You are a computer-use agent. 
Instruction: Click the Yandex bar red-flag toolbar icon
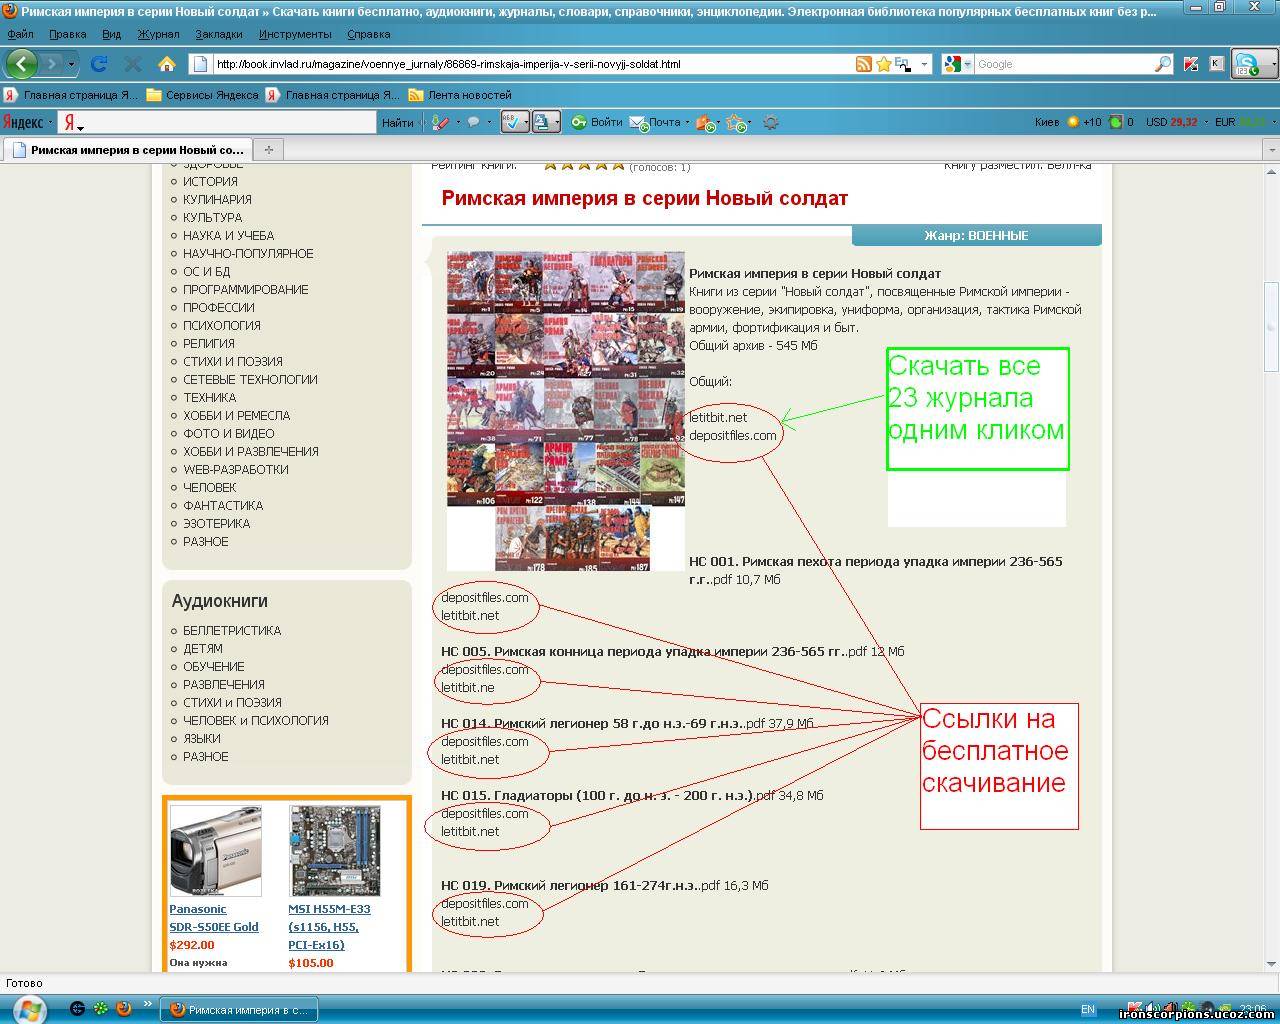tap(705, 122)
